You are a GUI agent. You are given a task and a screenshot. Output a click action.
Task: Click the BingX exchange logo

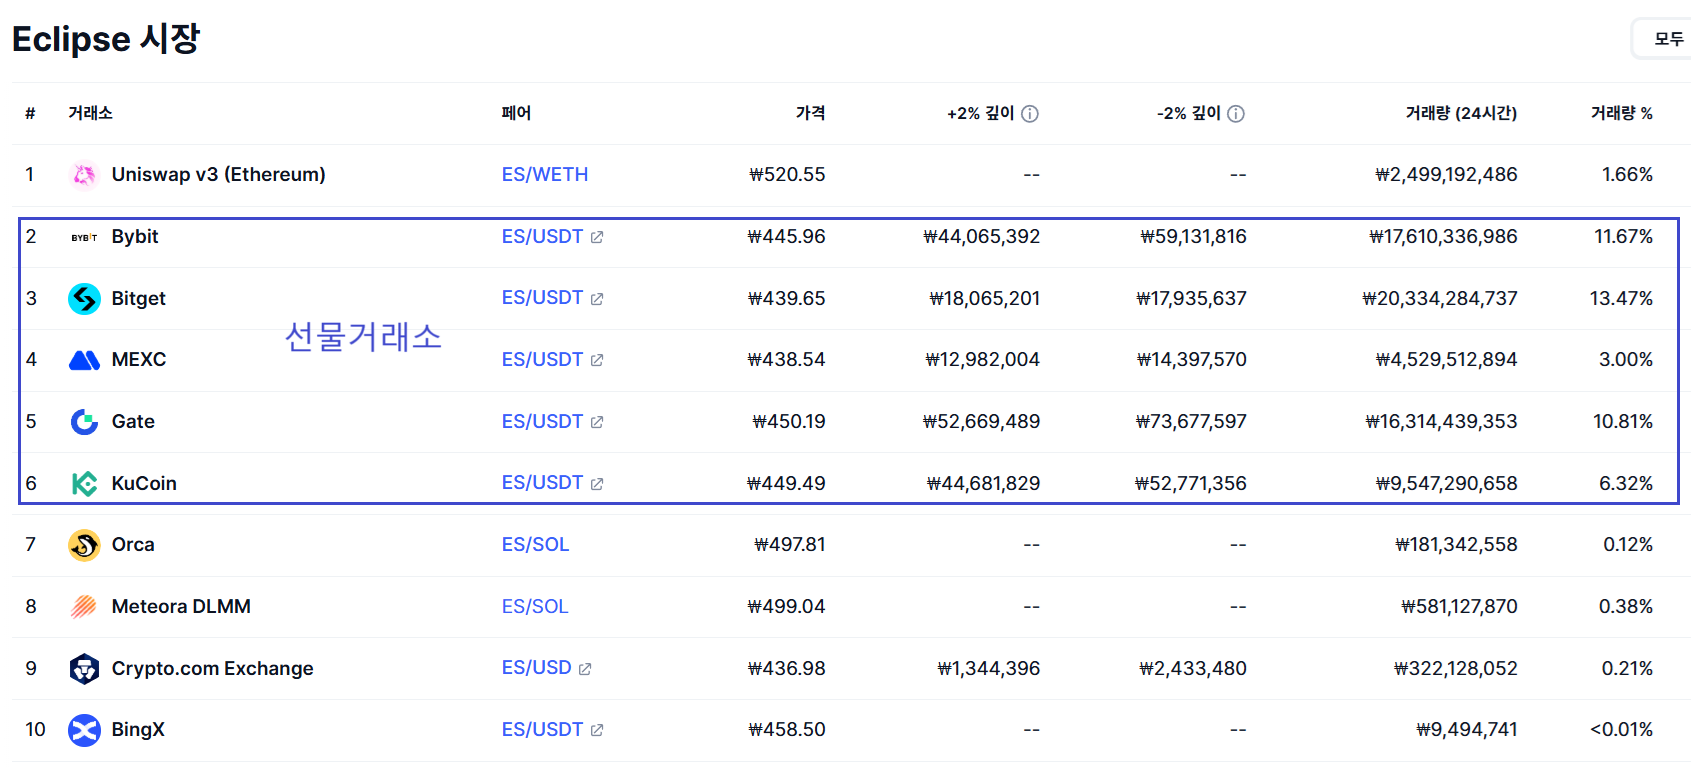(x=84, y=730)
